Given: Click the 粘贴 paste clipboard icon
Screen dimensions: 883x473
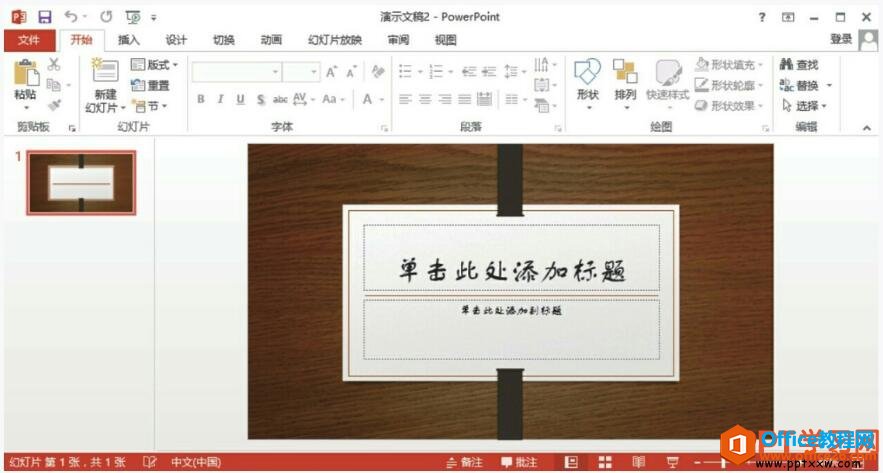Looking at the screenshot, I should 26,72.
